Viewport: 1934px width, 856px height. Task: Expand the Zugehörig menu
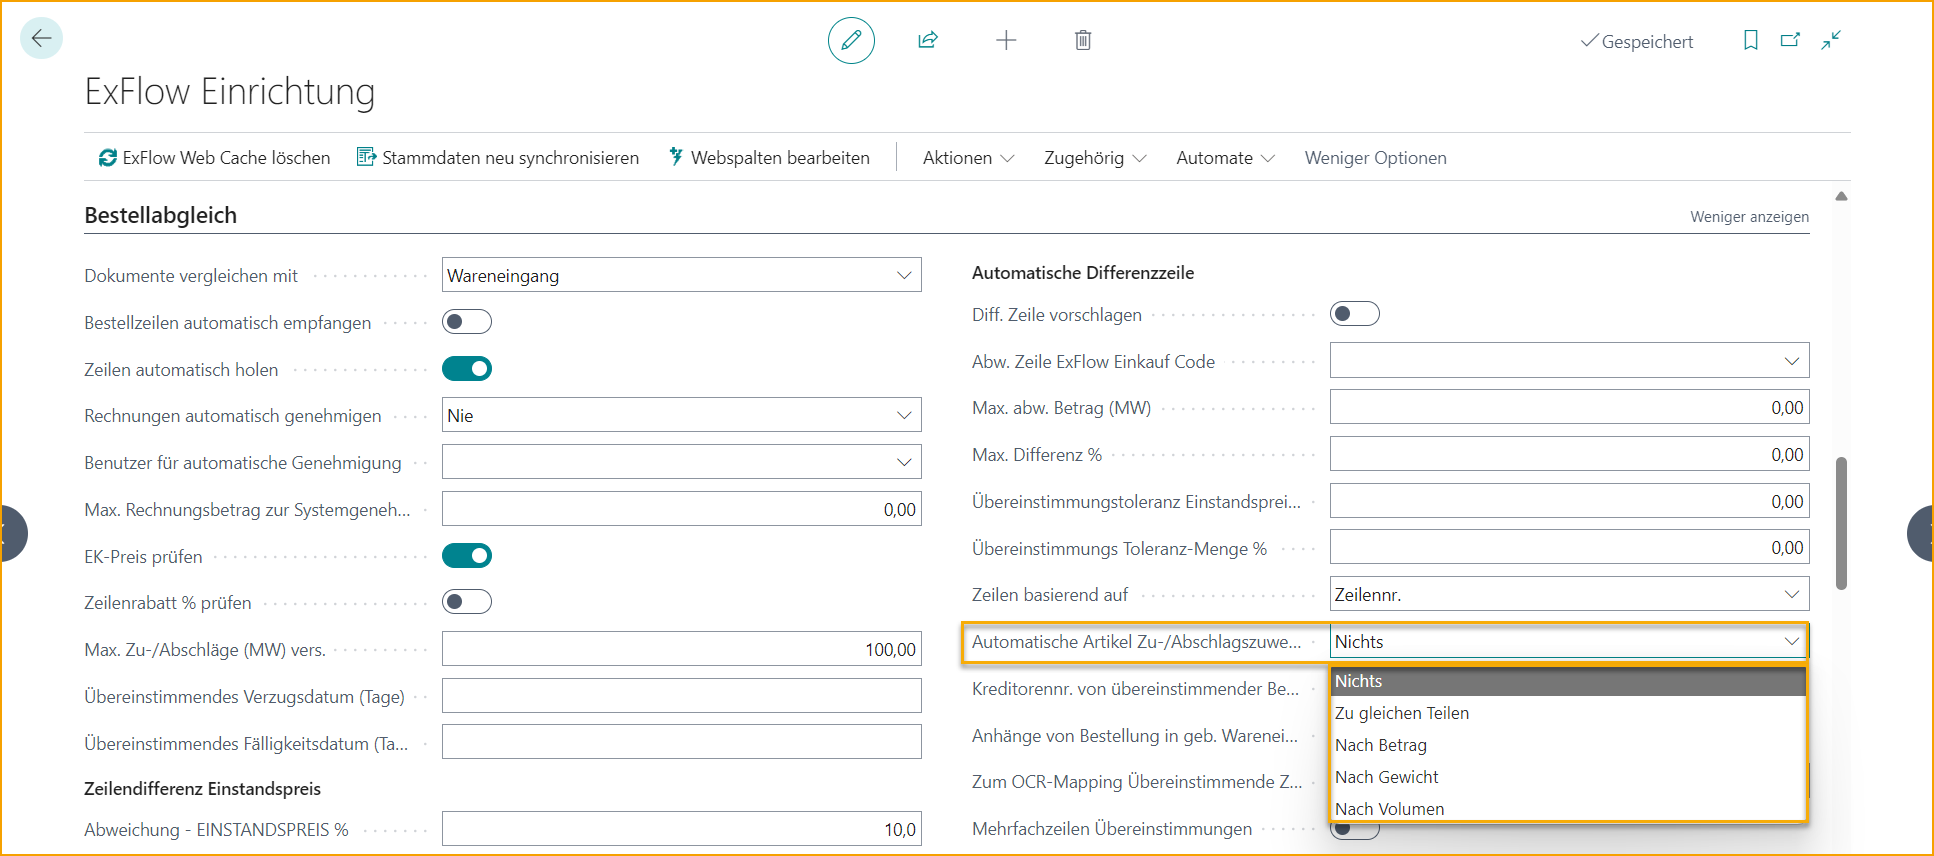[1095, 158]
